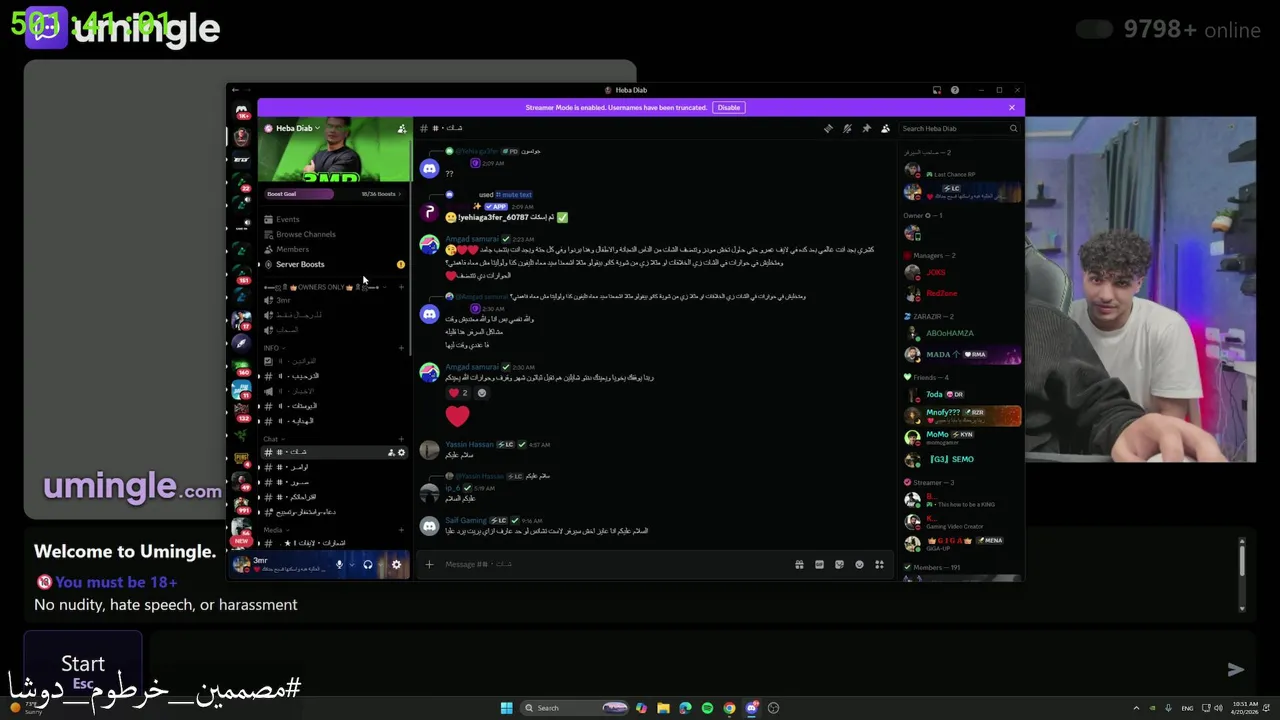The height and width of the screenshot is (720, 1280).
Task: Open settings gear on selected chat channel
Action: pyautogui.click(x=401, y=452)
